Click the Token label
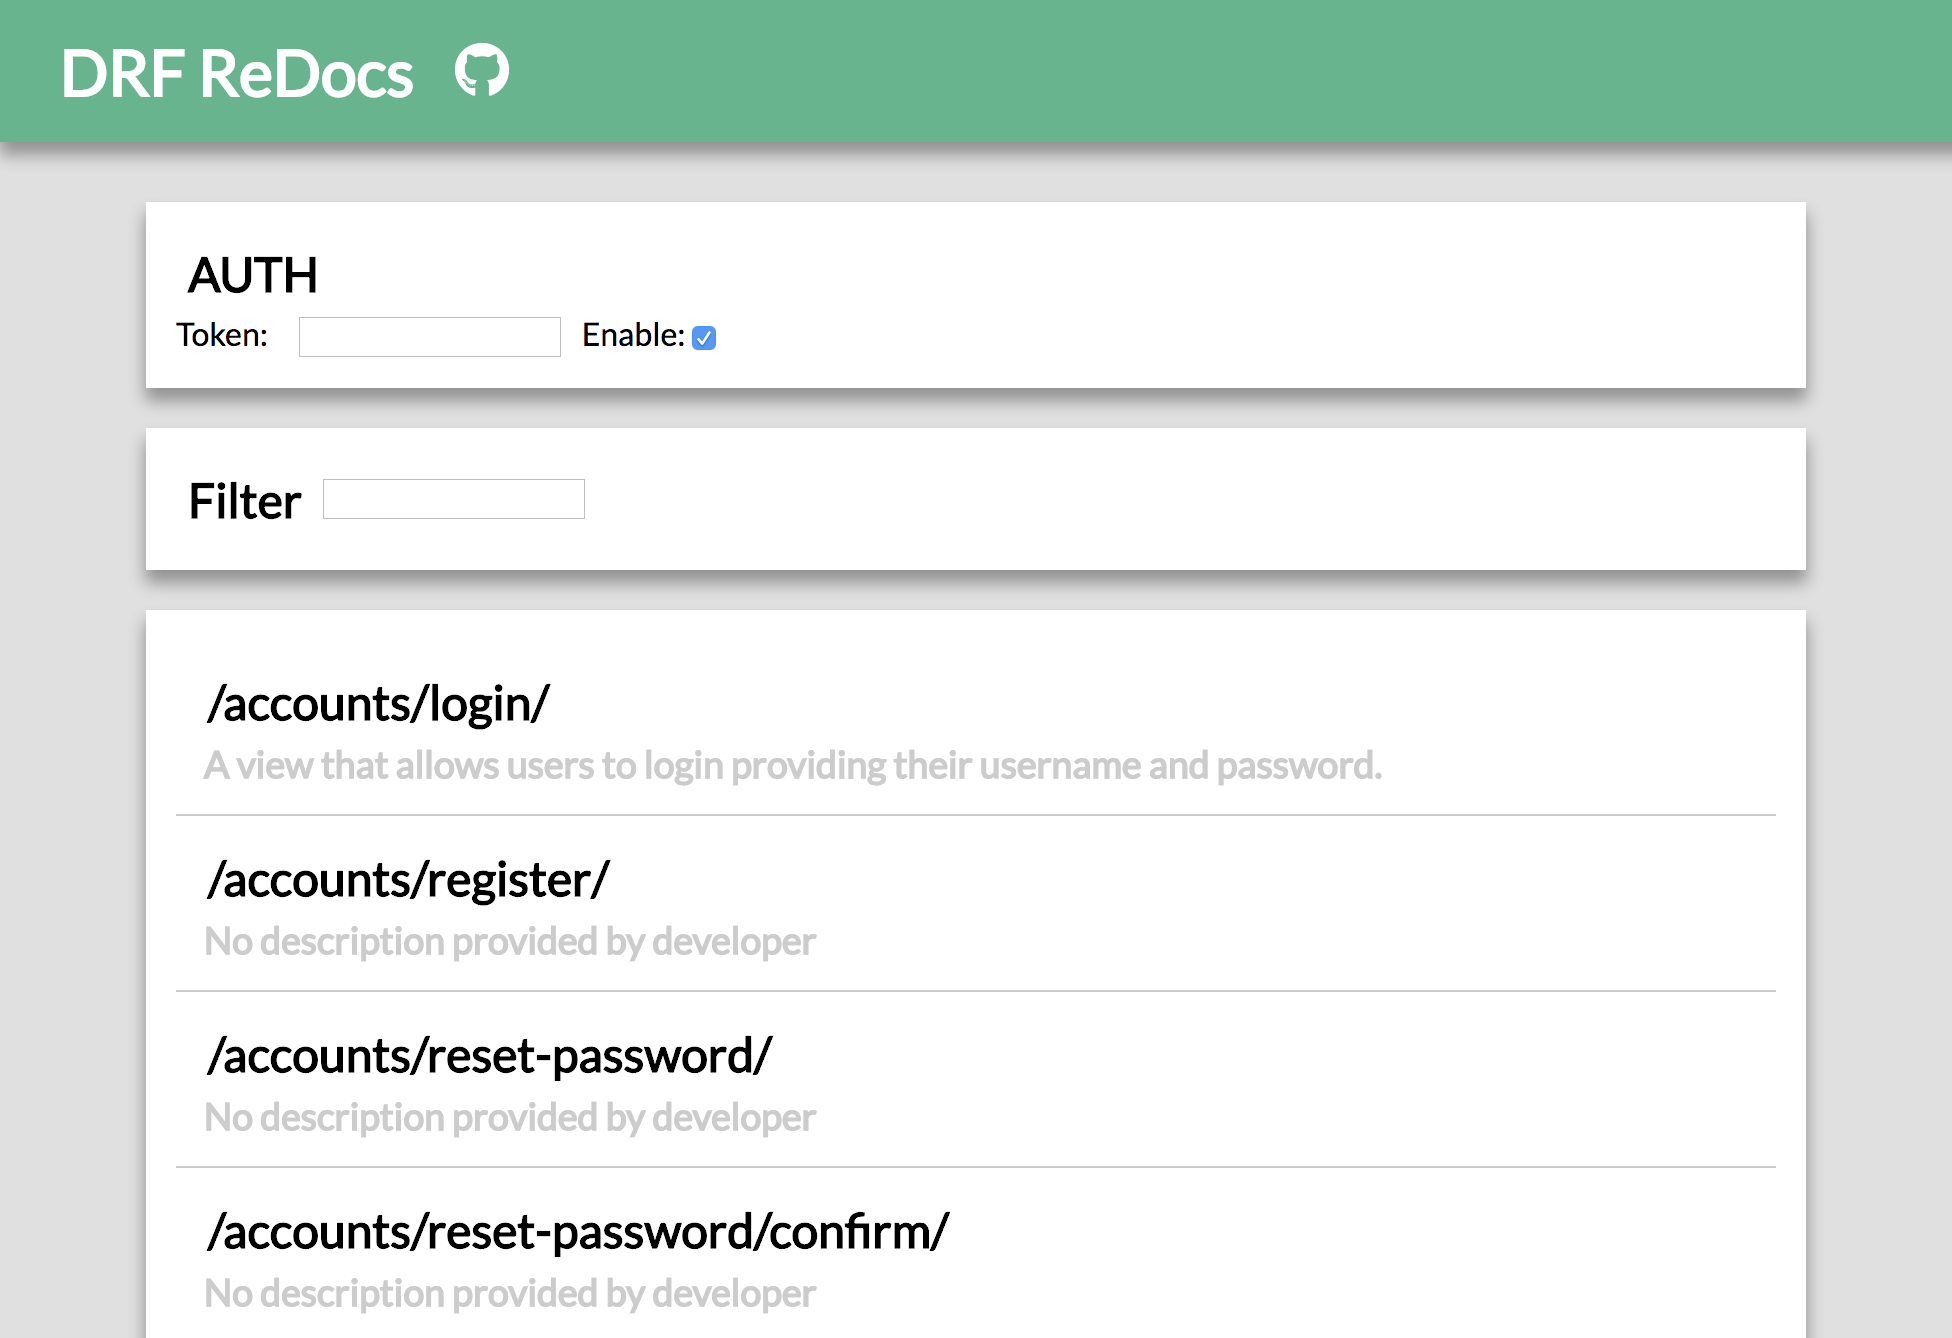This screenshot has height=1338, width=1952. tap(222, 335)
